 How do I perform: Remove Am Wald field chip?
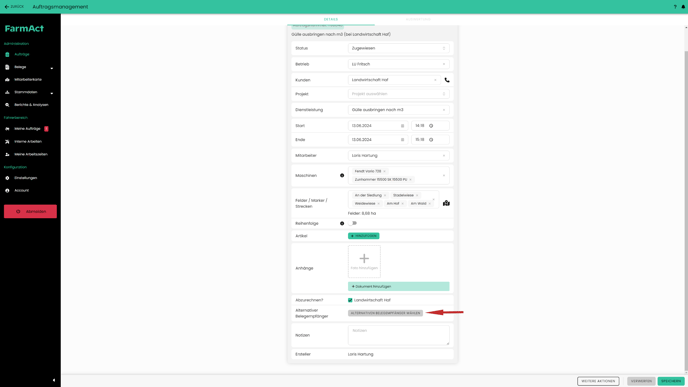click(430, 204)
